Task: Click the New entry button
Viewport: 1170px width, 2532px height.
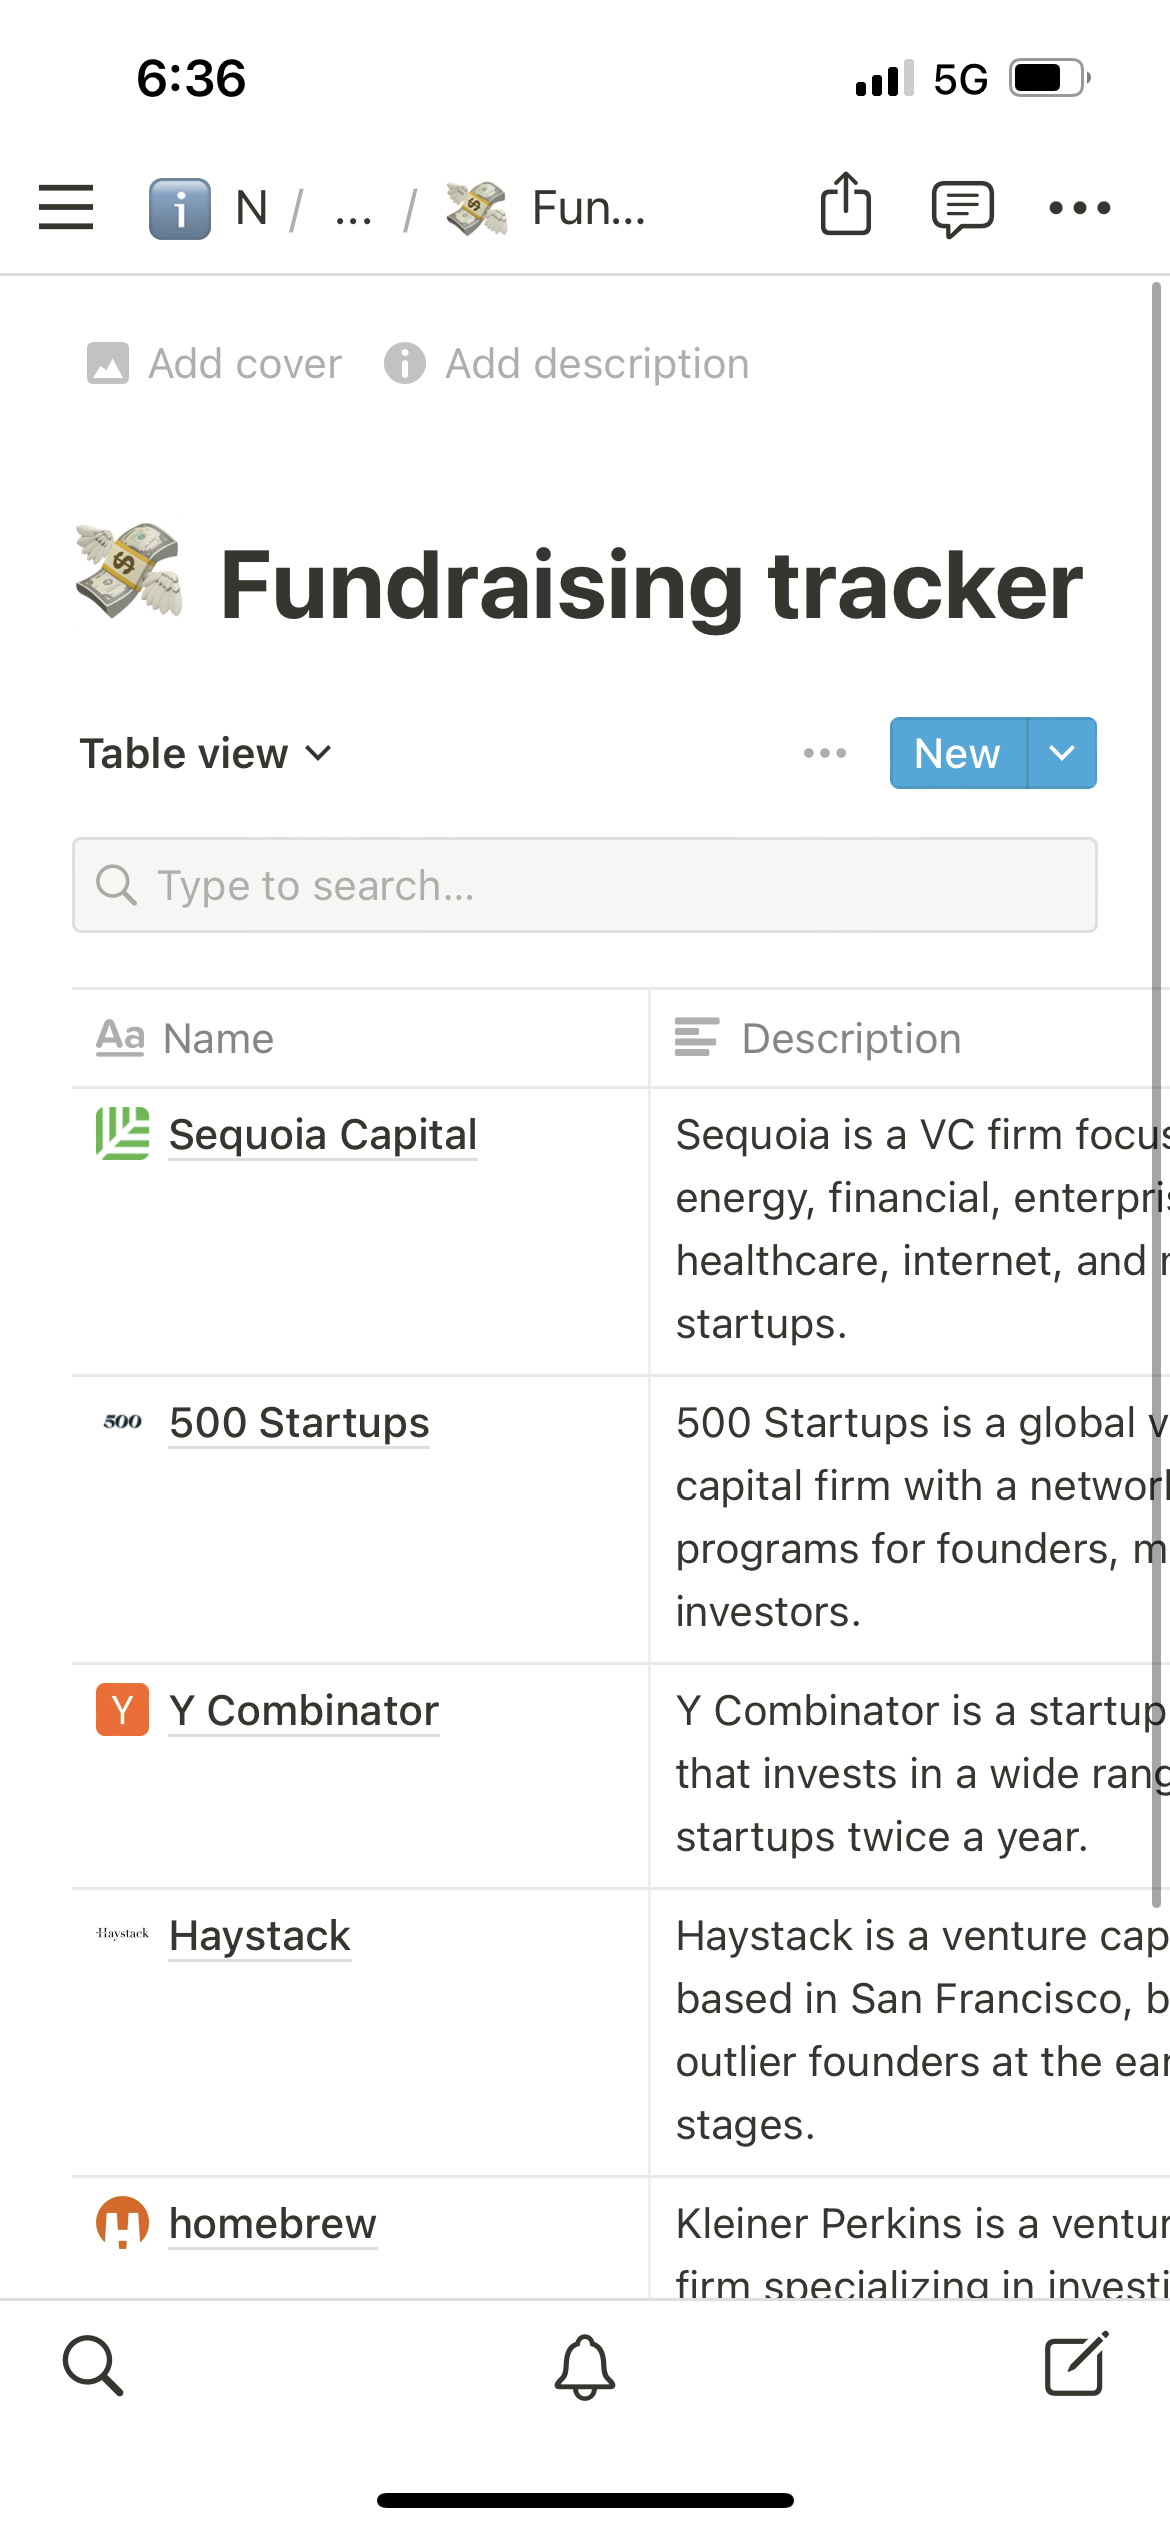Action: tap(957, 753)
